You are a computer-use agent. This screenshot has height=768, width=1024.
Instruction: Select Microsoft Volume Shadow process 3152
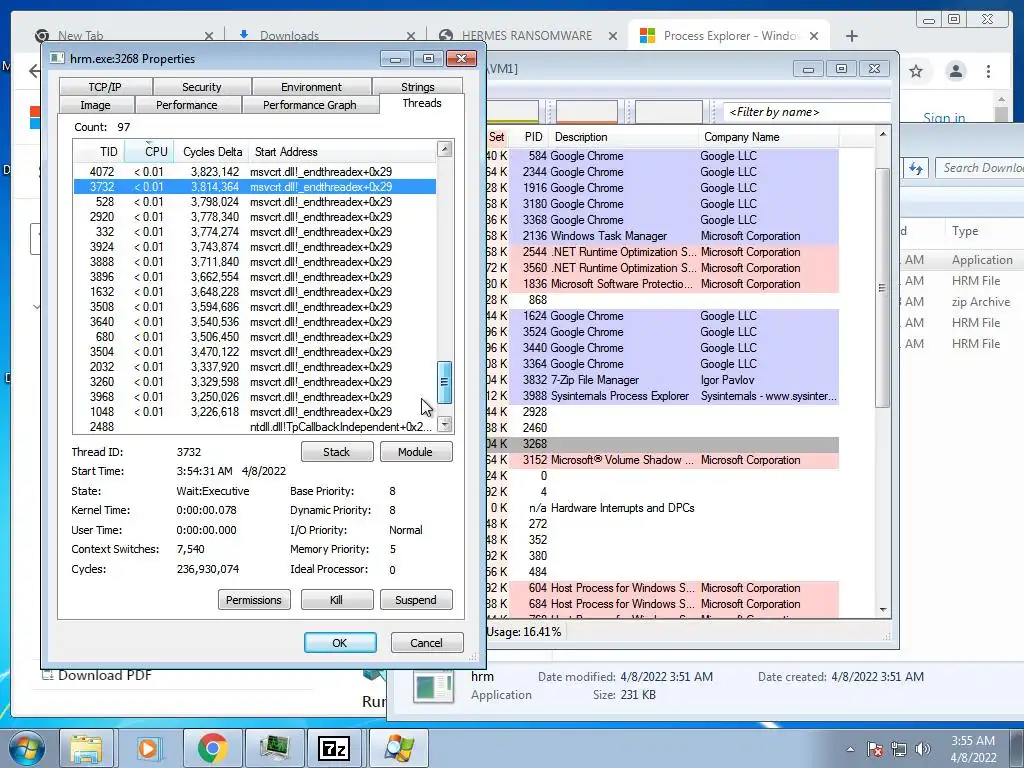[x=662, y=460]
